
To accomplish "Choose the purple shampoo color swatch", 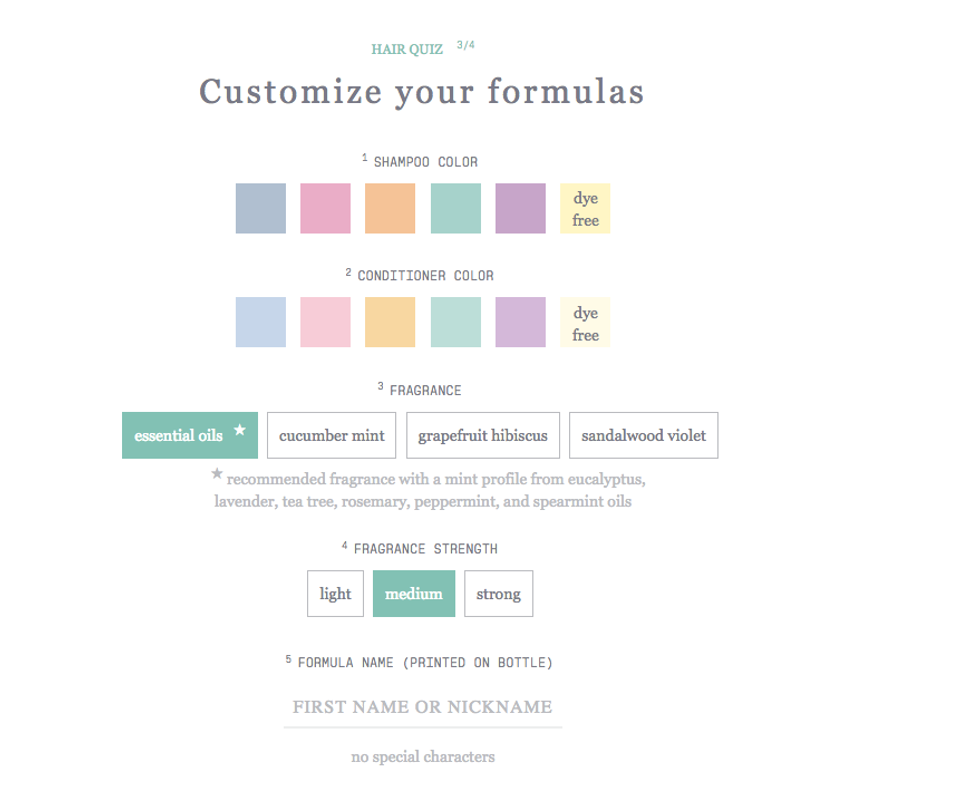I will point(520,208).
